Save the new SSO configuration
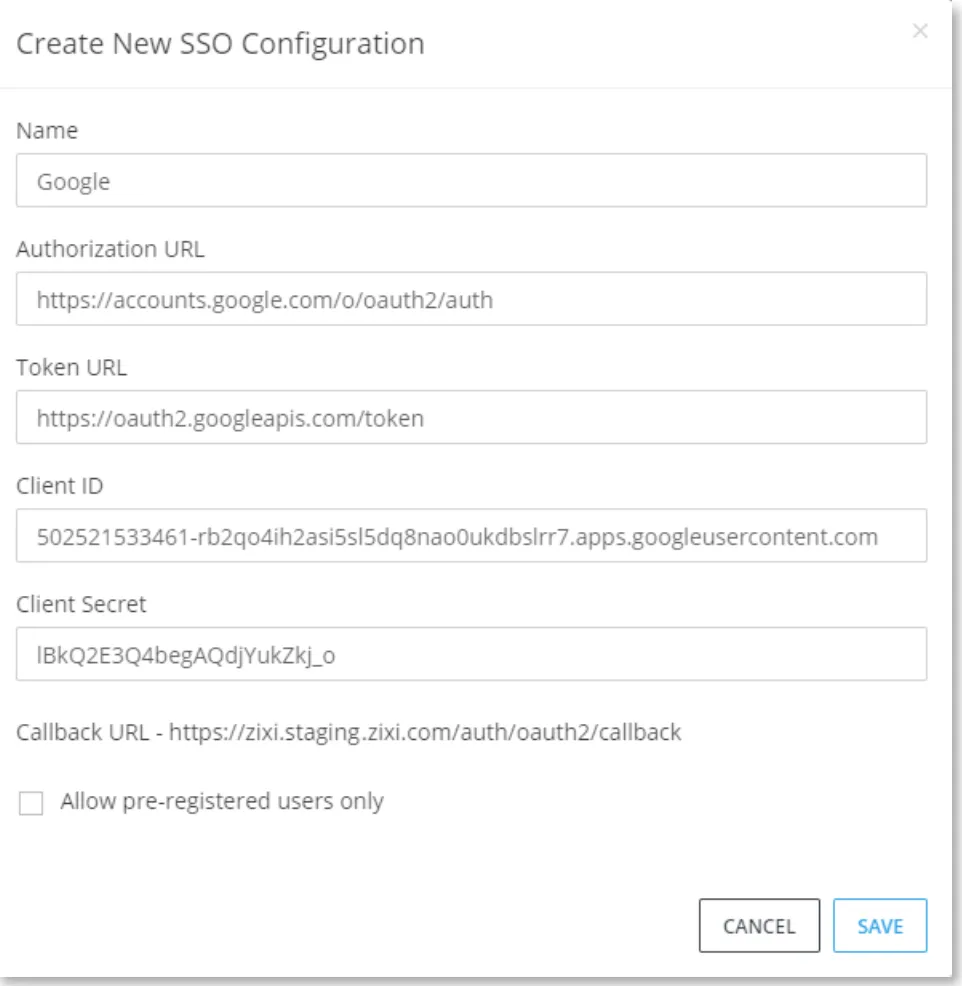 point(880,926)
